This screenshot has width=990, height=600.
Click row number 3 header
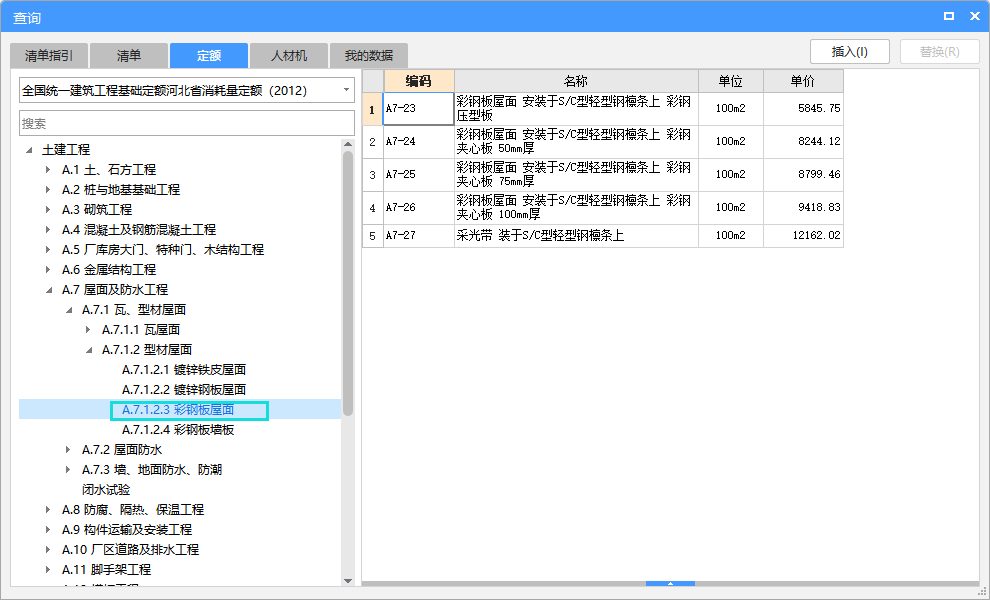click(373, 174)
